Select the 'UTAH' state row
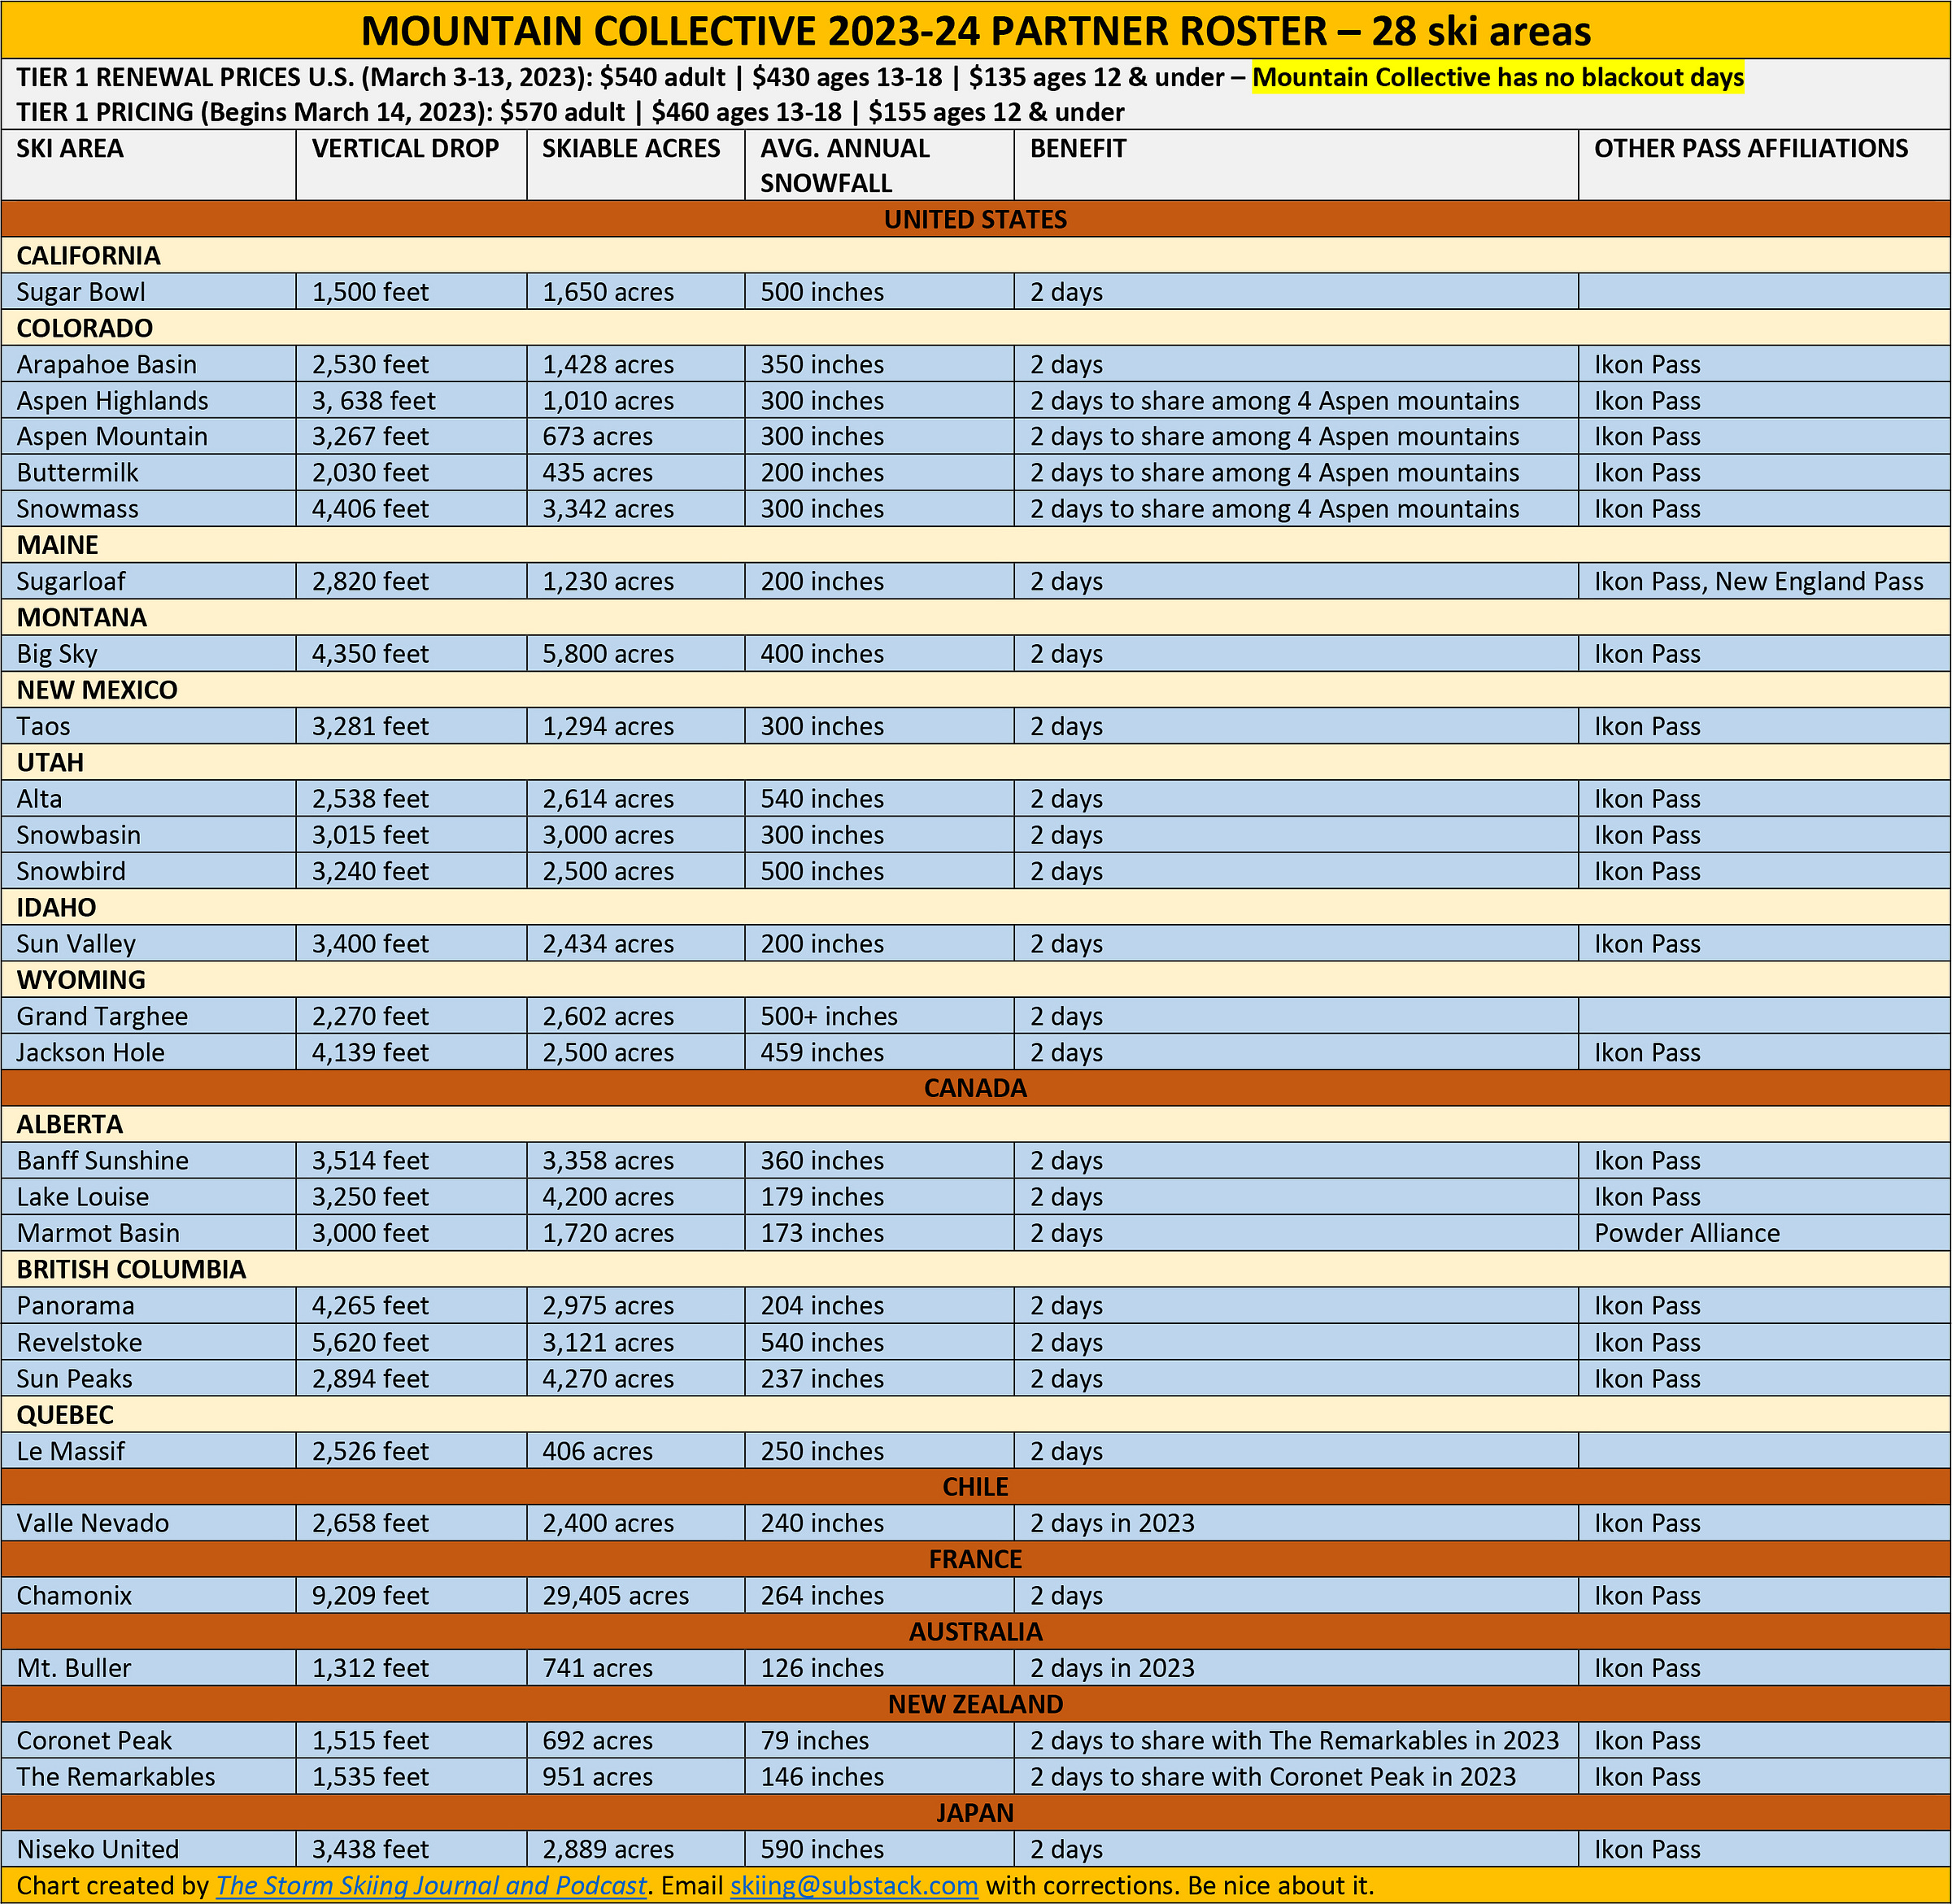Viewport: 1952px width, 1904px height. [976, 762]
